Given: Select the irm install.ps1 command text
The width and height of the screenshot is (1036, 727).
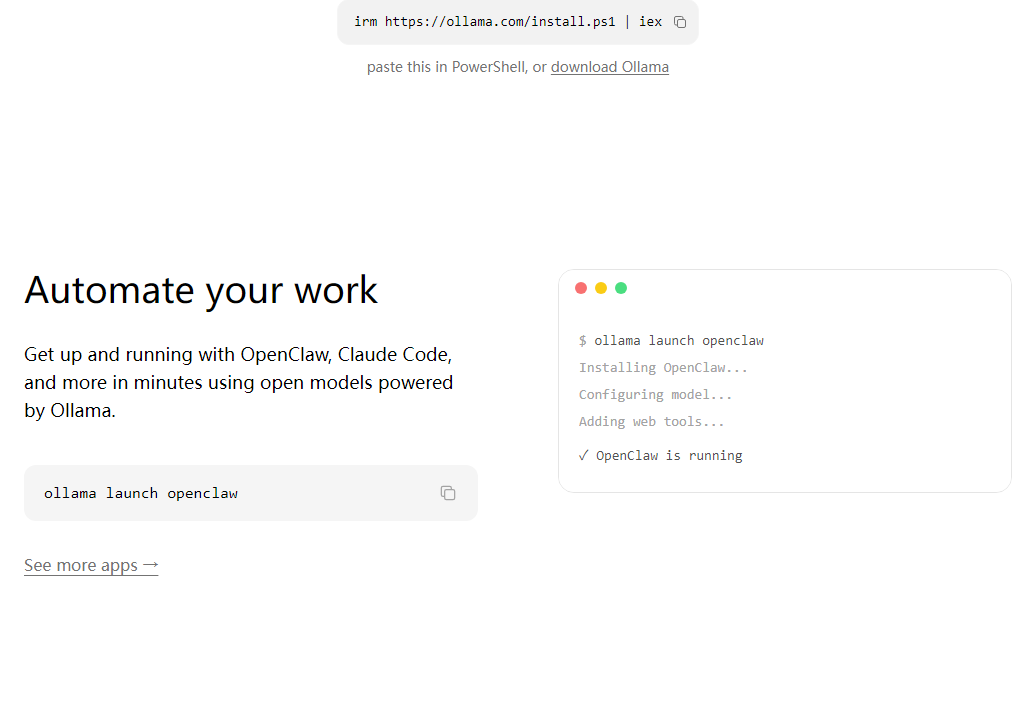Looking at the screenshot, I should click(x=507, y=22).
